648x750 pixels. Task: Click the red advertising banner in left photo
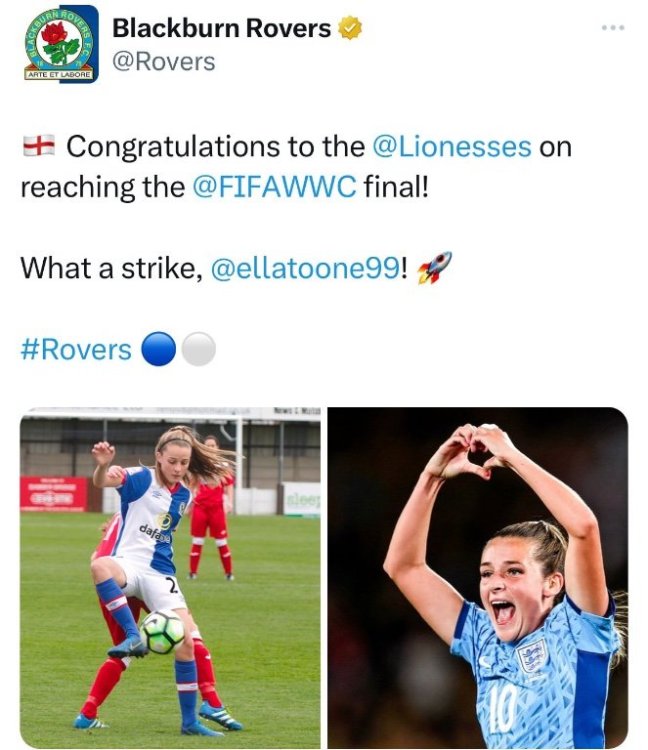(x=53, y=493)
